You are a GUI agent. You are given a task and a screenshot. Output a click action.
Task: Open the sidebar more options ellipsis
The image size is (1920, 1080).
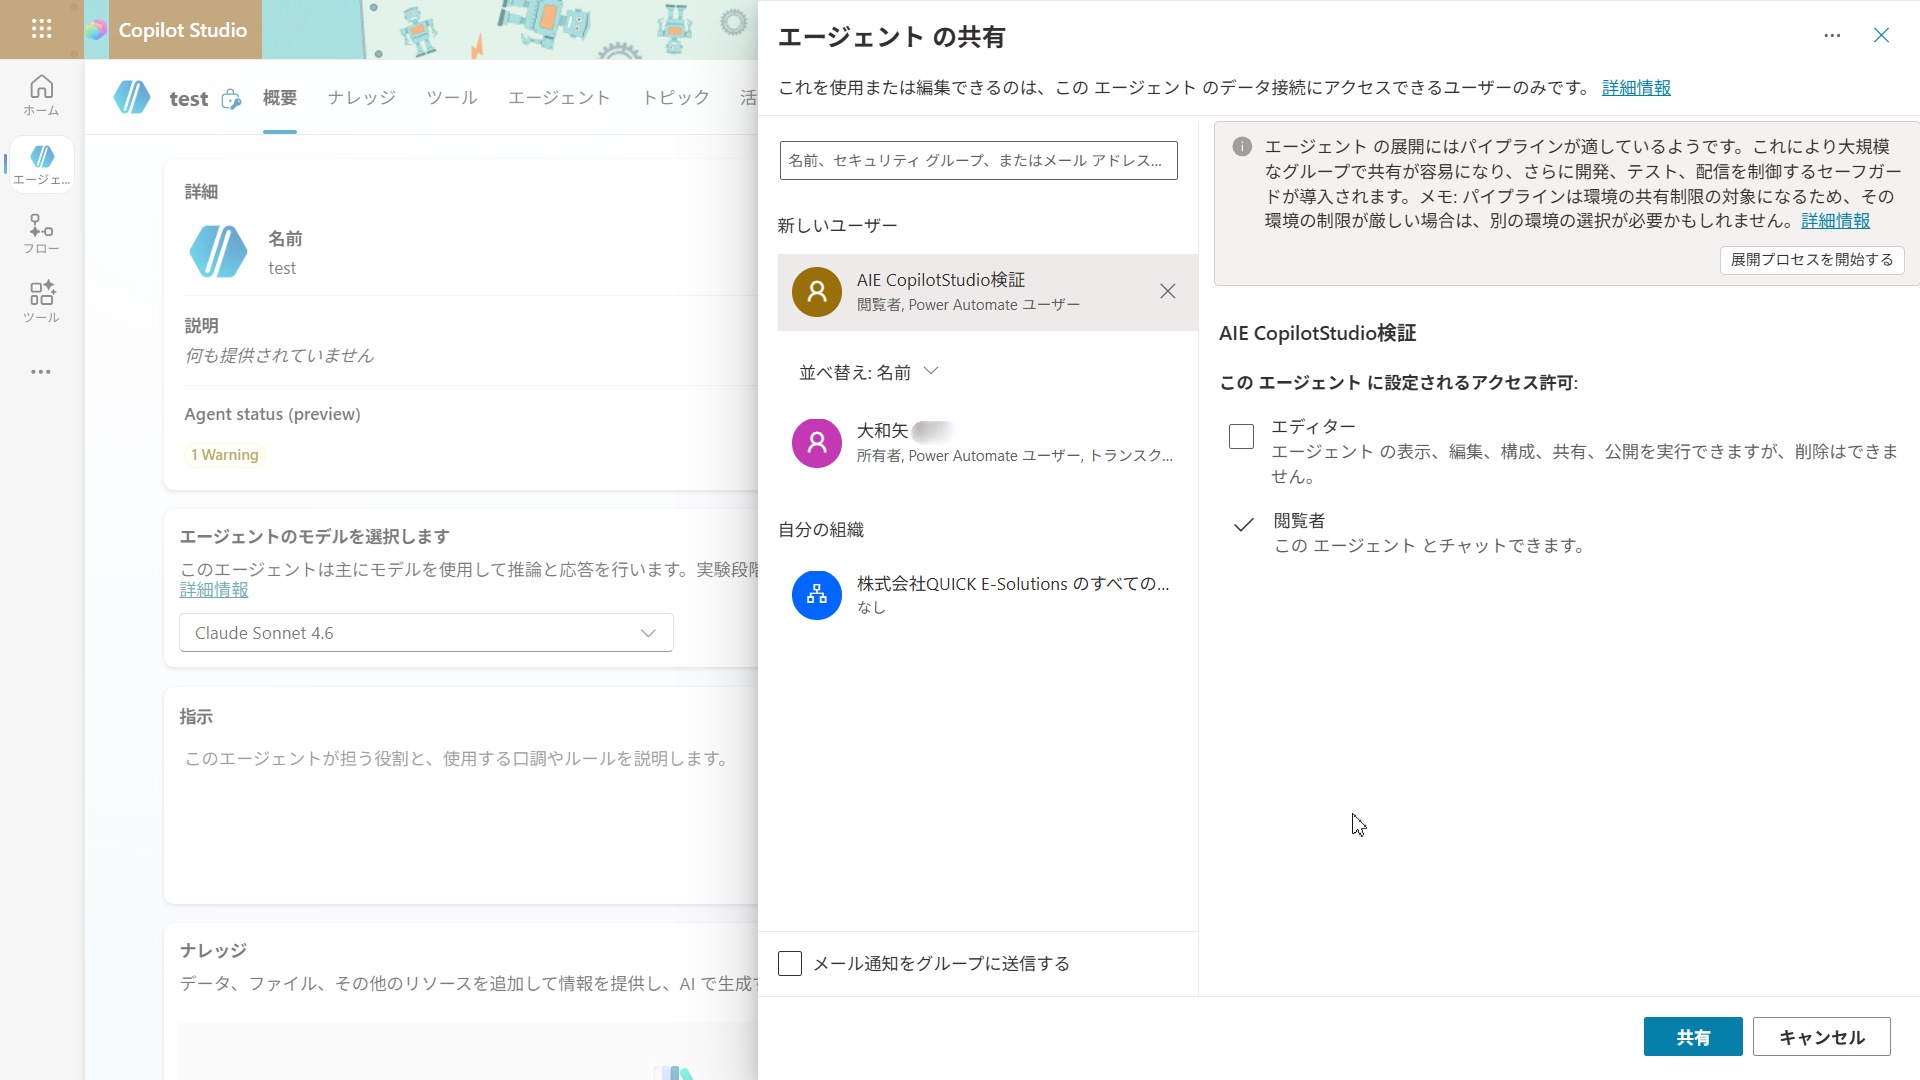coord(41,372)
